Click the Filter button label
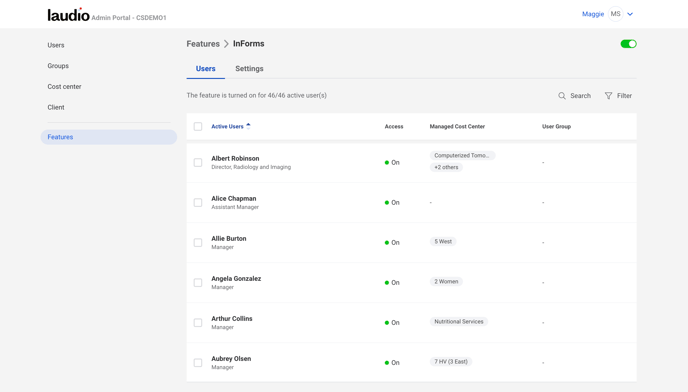688x392 pixels. [624, 96]
